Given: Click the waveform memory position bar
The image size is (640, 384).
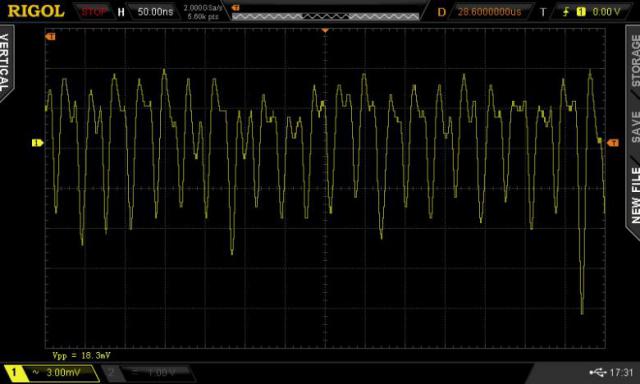Looking at the screenshot, I should point(325,16).
